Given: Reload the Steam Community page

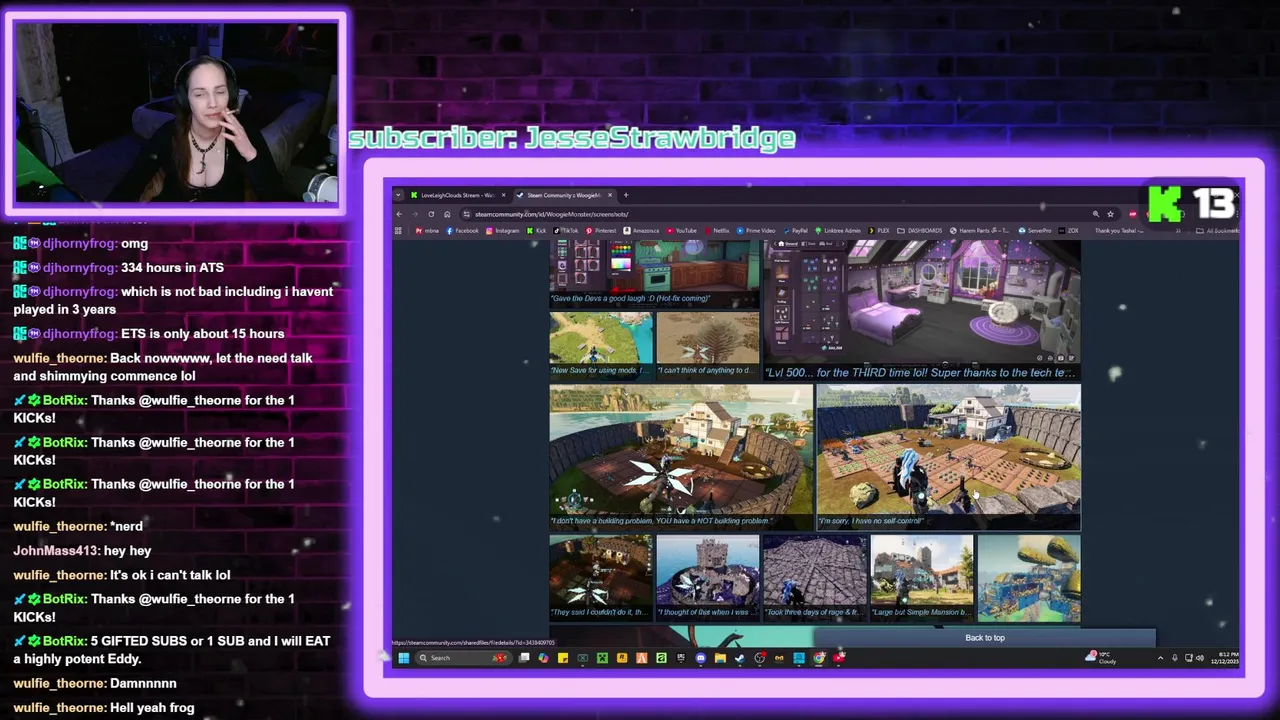Looking at the screenshot, I should click(431, 214).
